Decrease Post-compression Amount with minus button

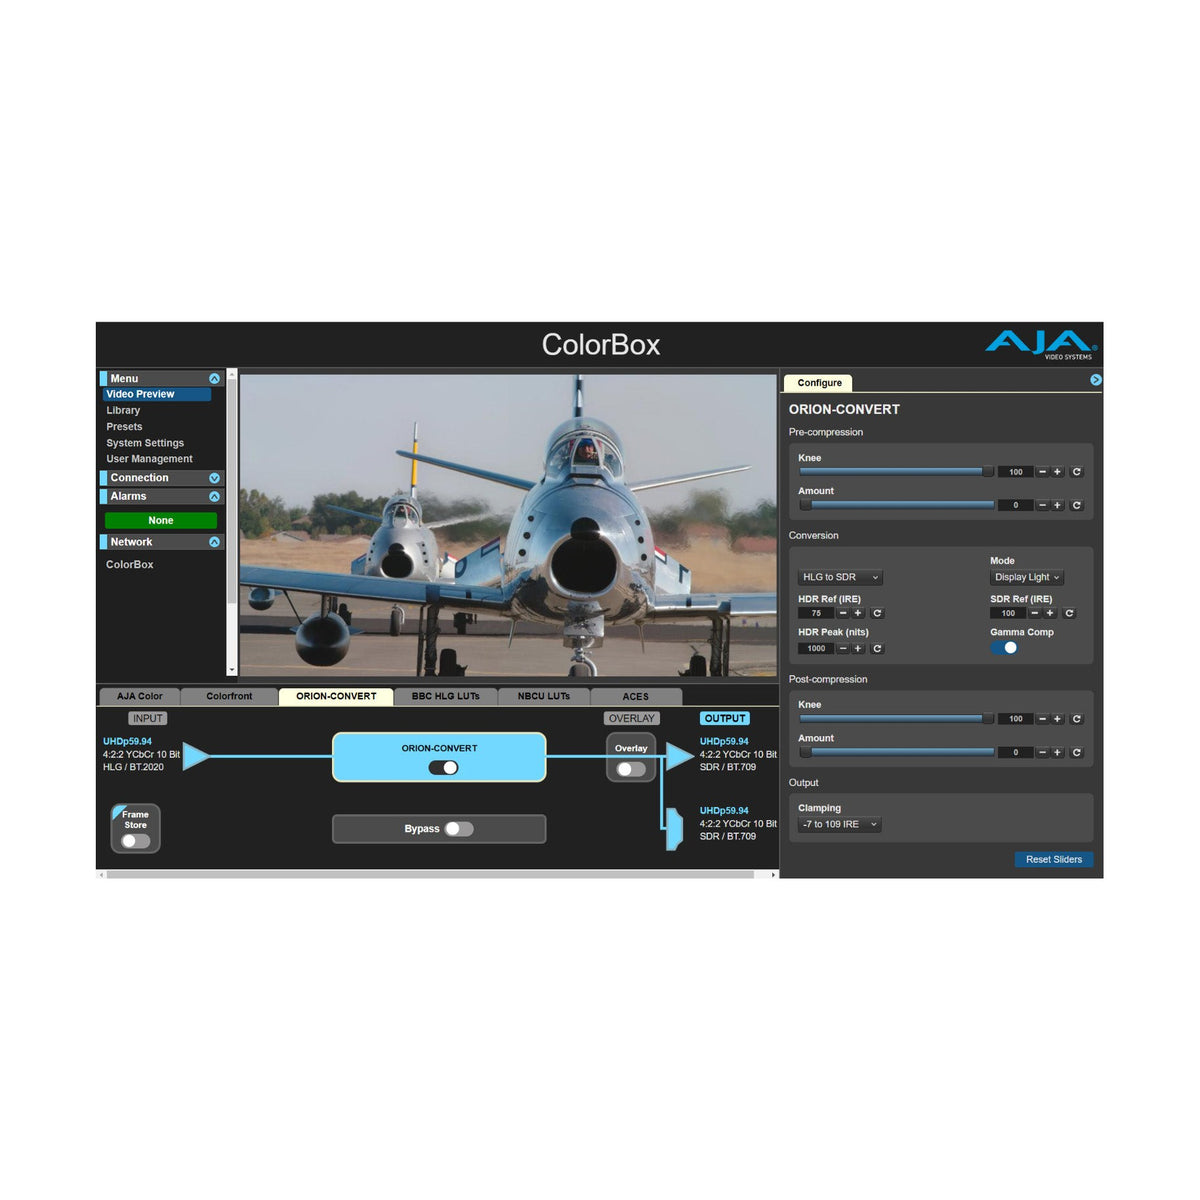coord(1042,753)
